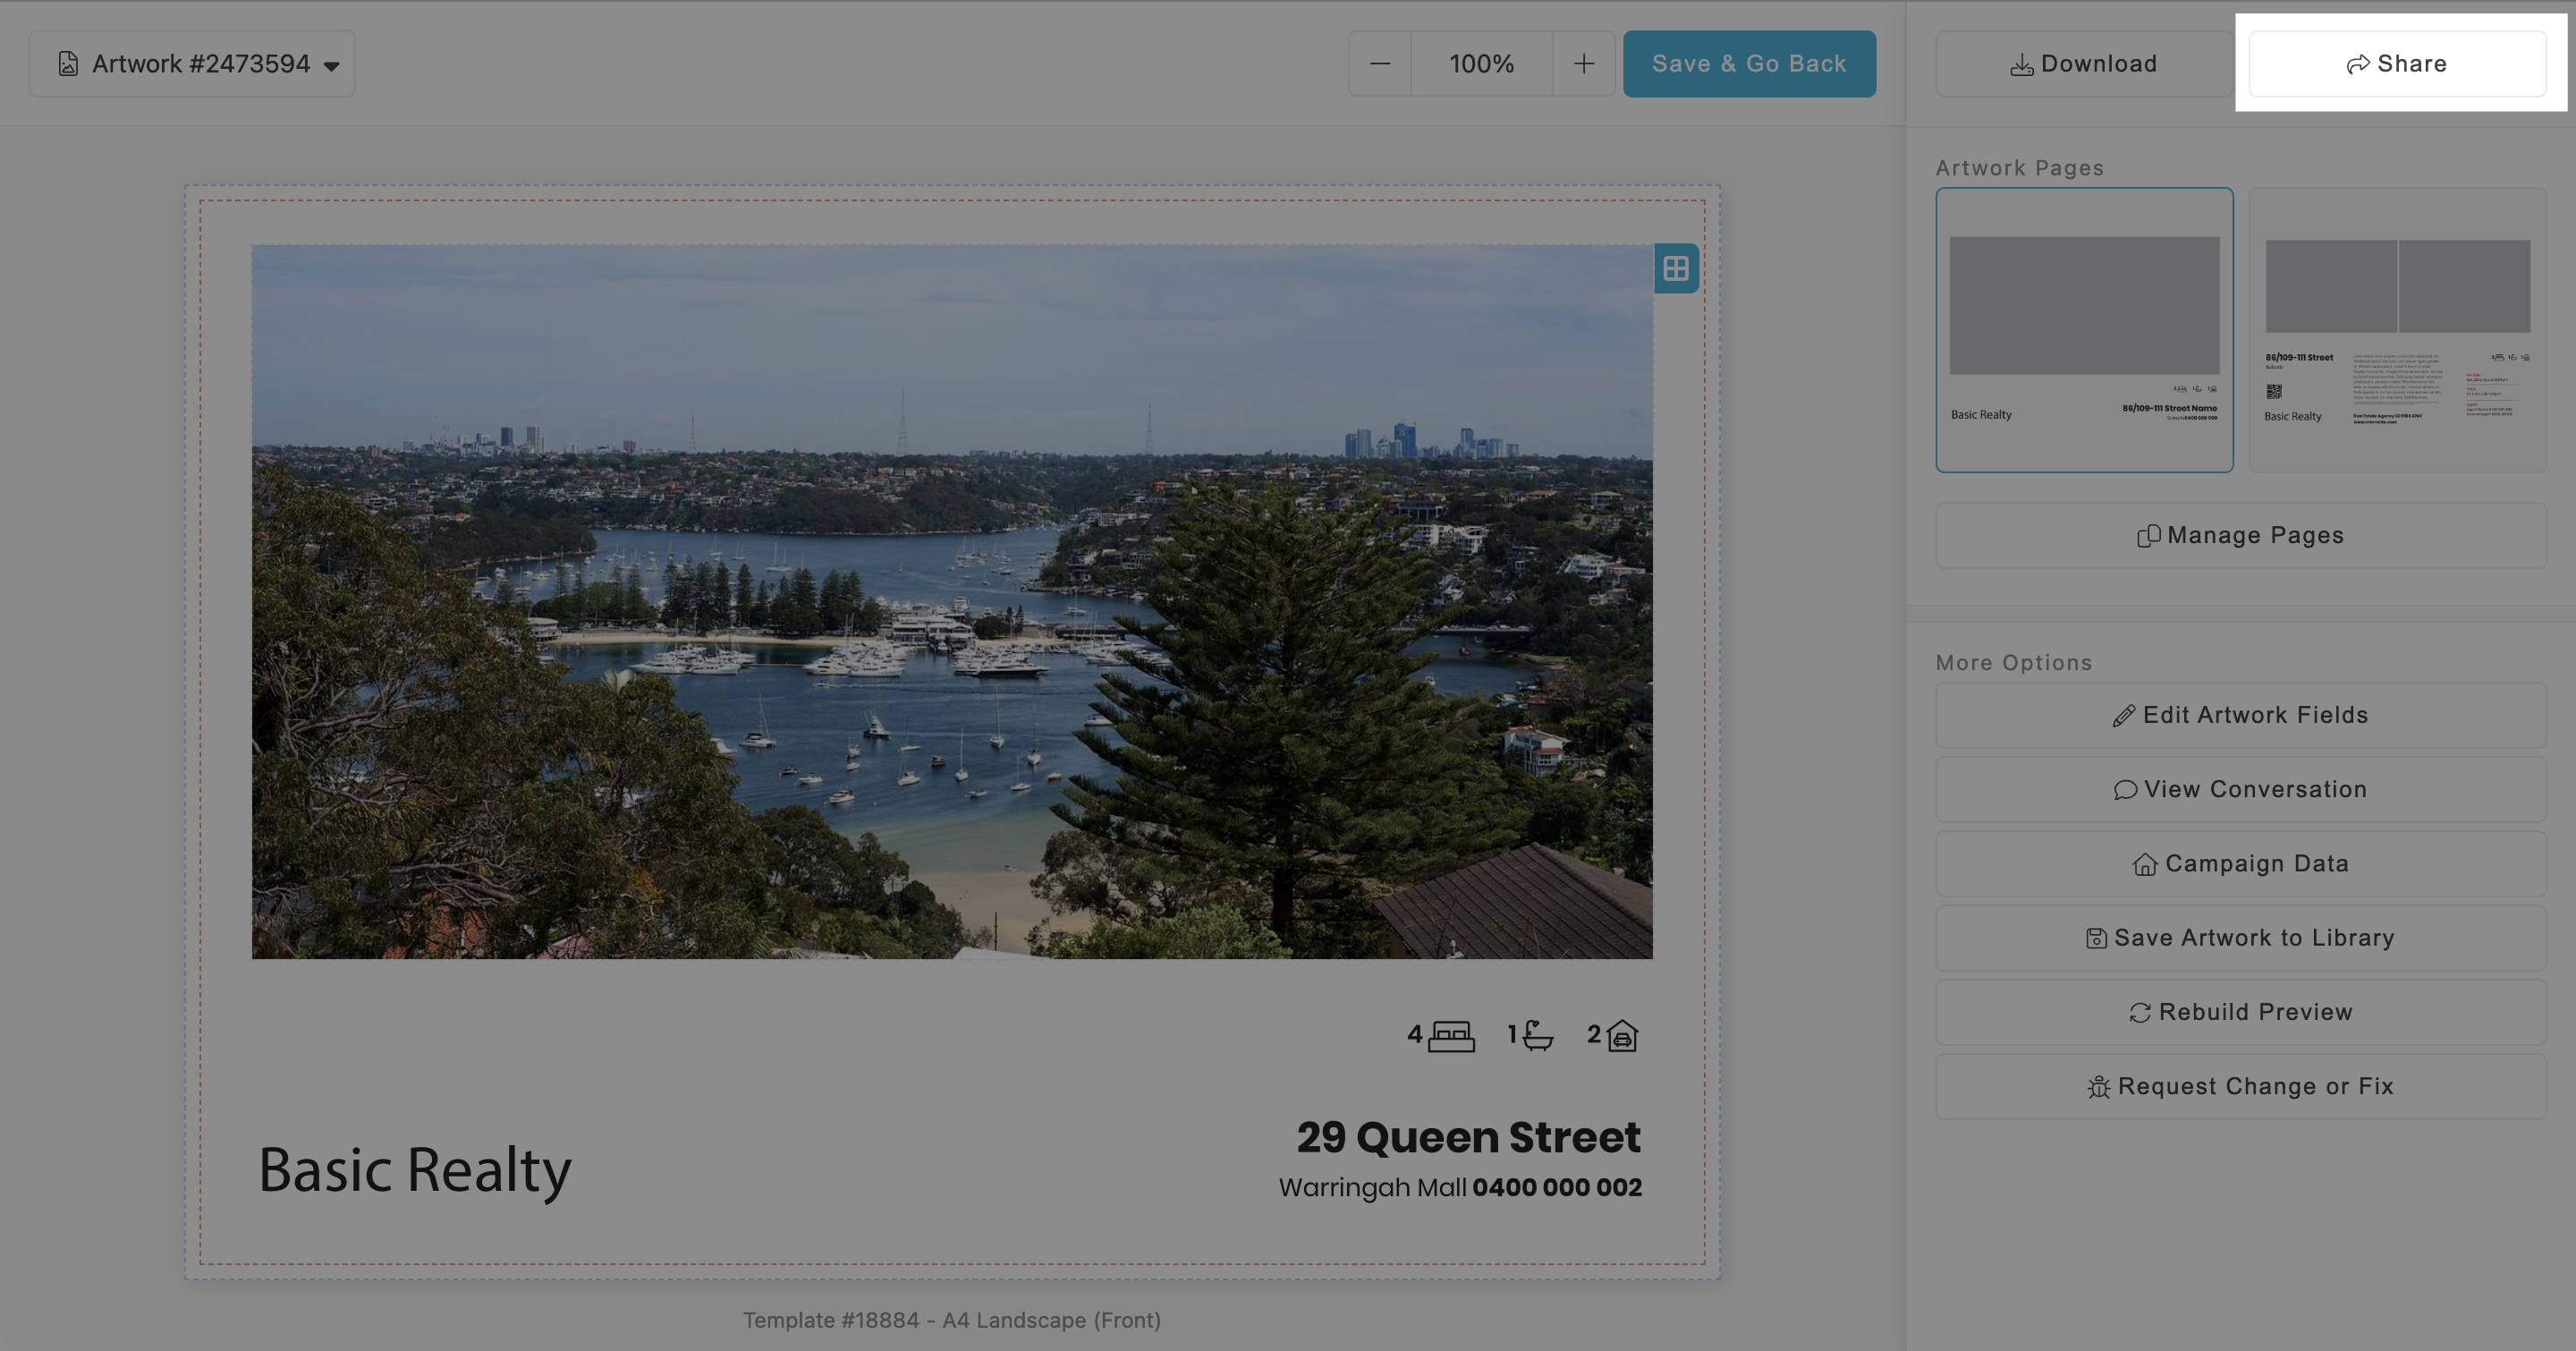
Task: Open Campaign Data option
Action: coord(2240,863)
